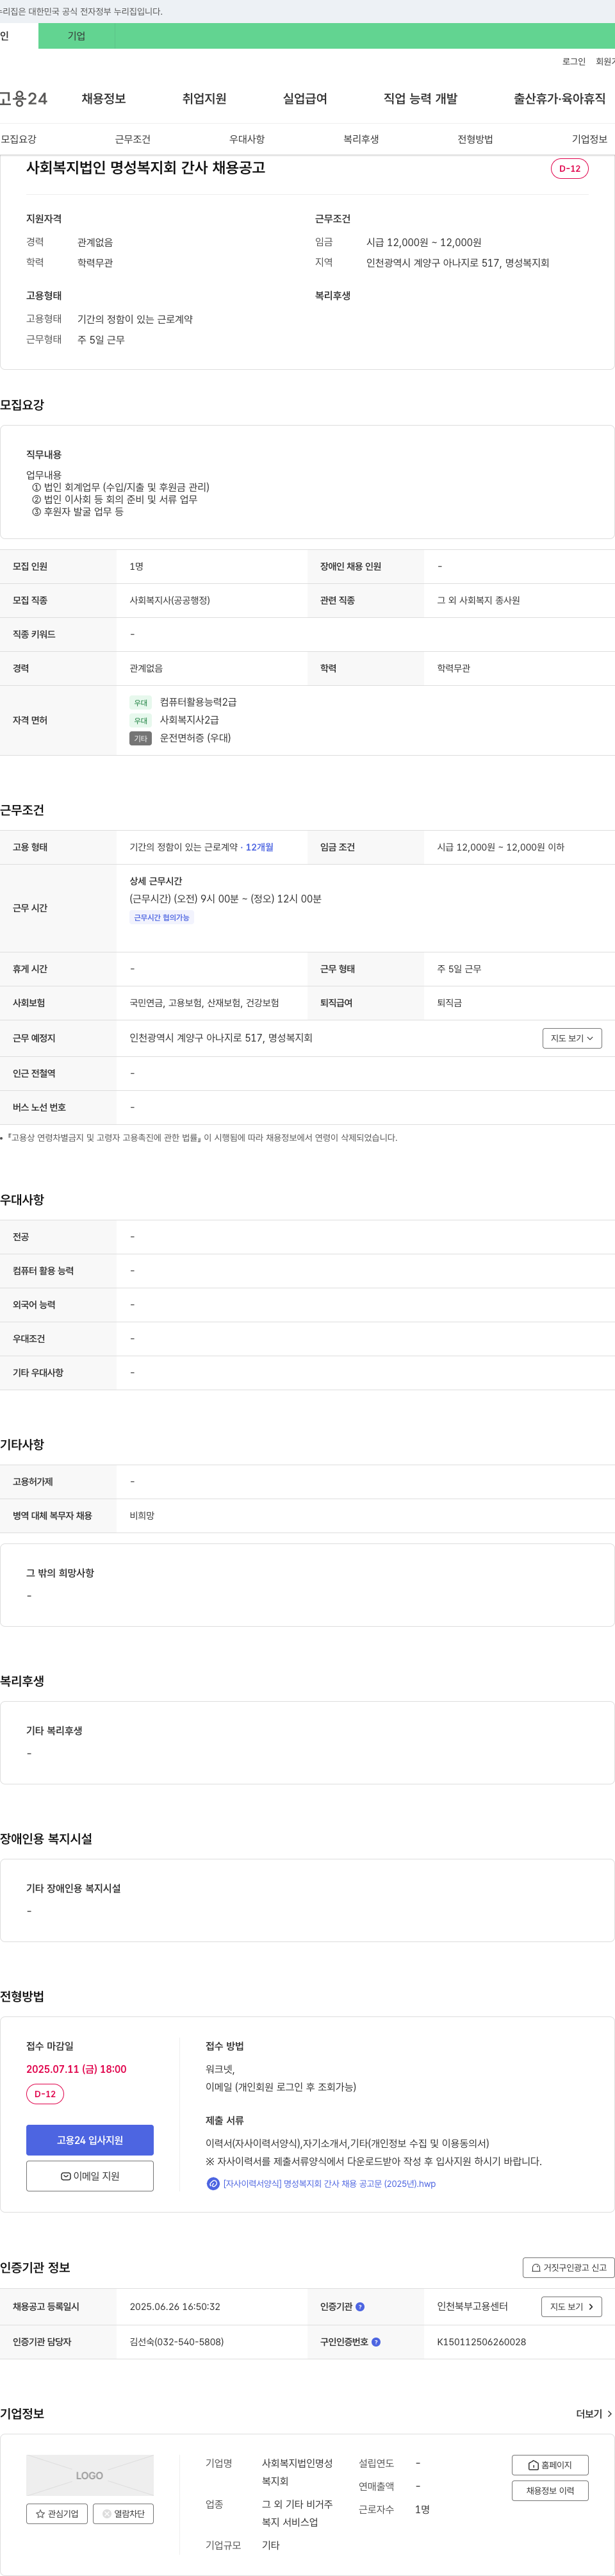This screenshot has width=615, height=2576.
Task: Open the attachment clip icon beside 자사이력서양식
Action: 212,2183
